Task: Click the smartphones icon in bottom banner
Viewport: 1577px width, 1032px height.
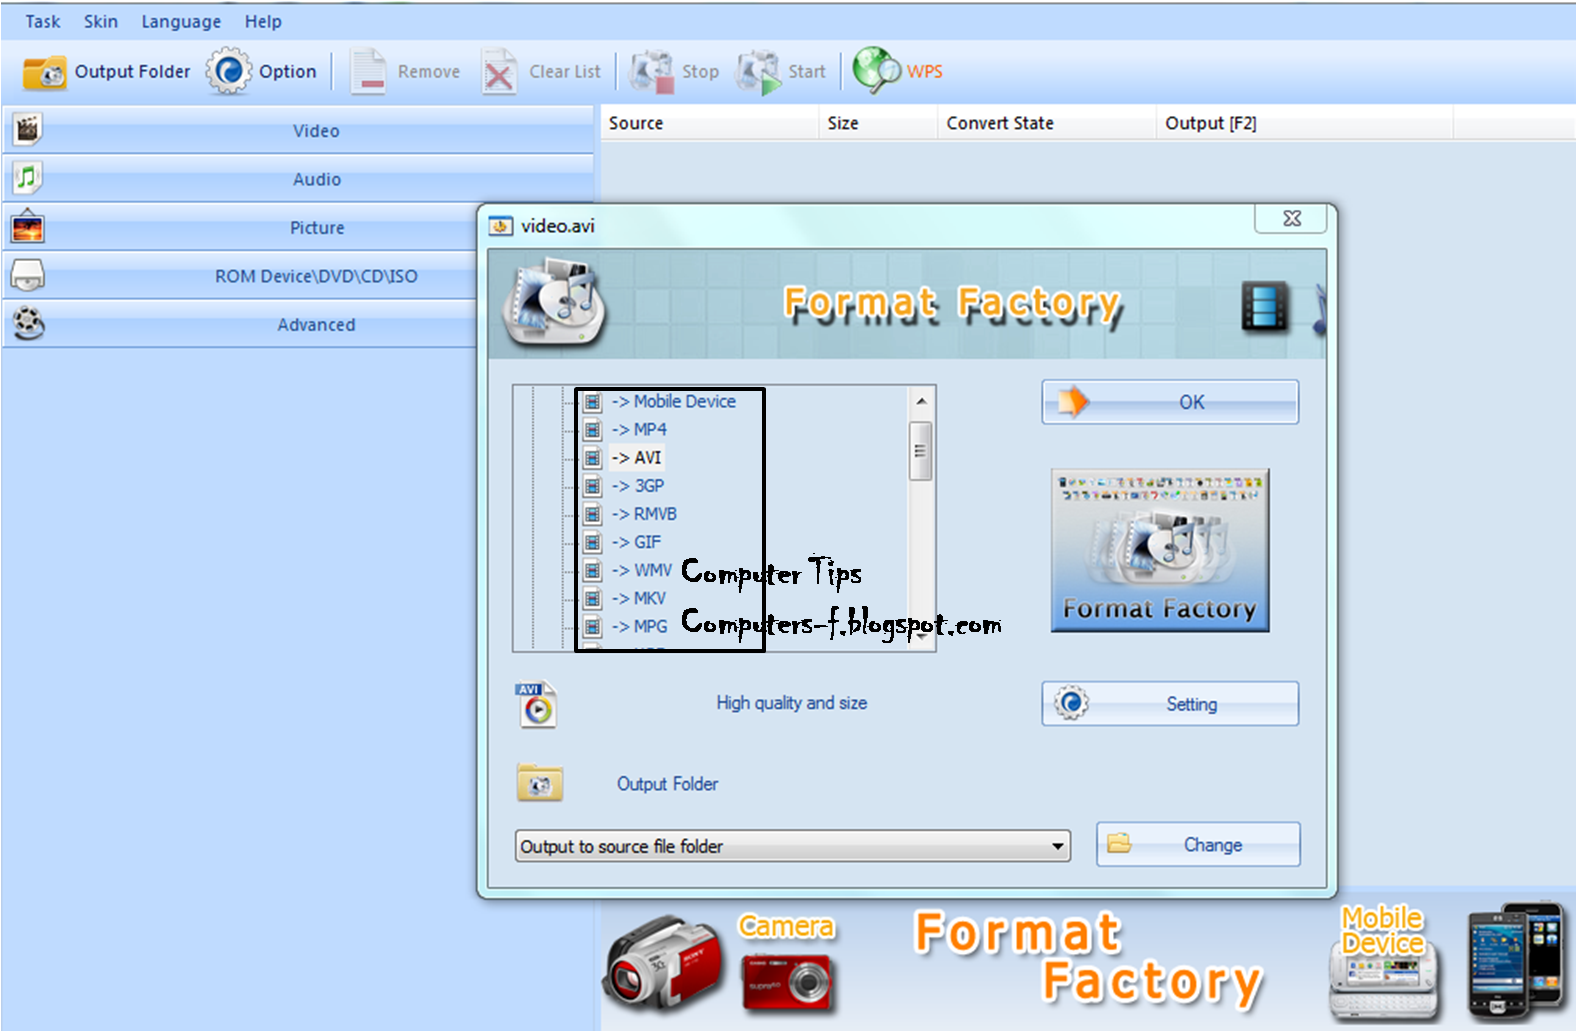Action: tap(1515, 960)
